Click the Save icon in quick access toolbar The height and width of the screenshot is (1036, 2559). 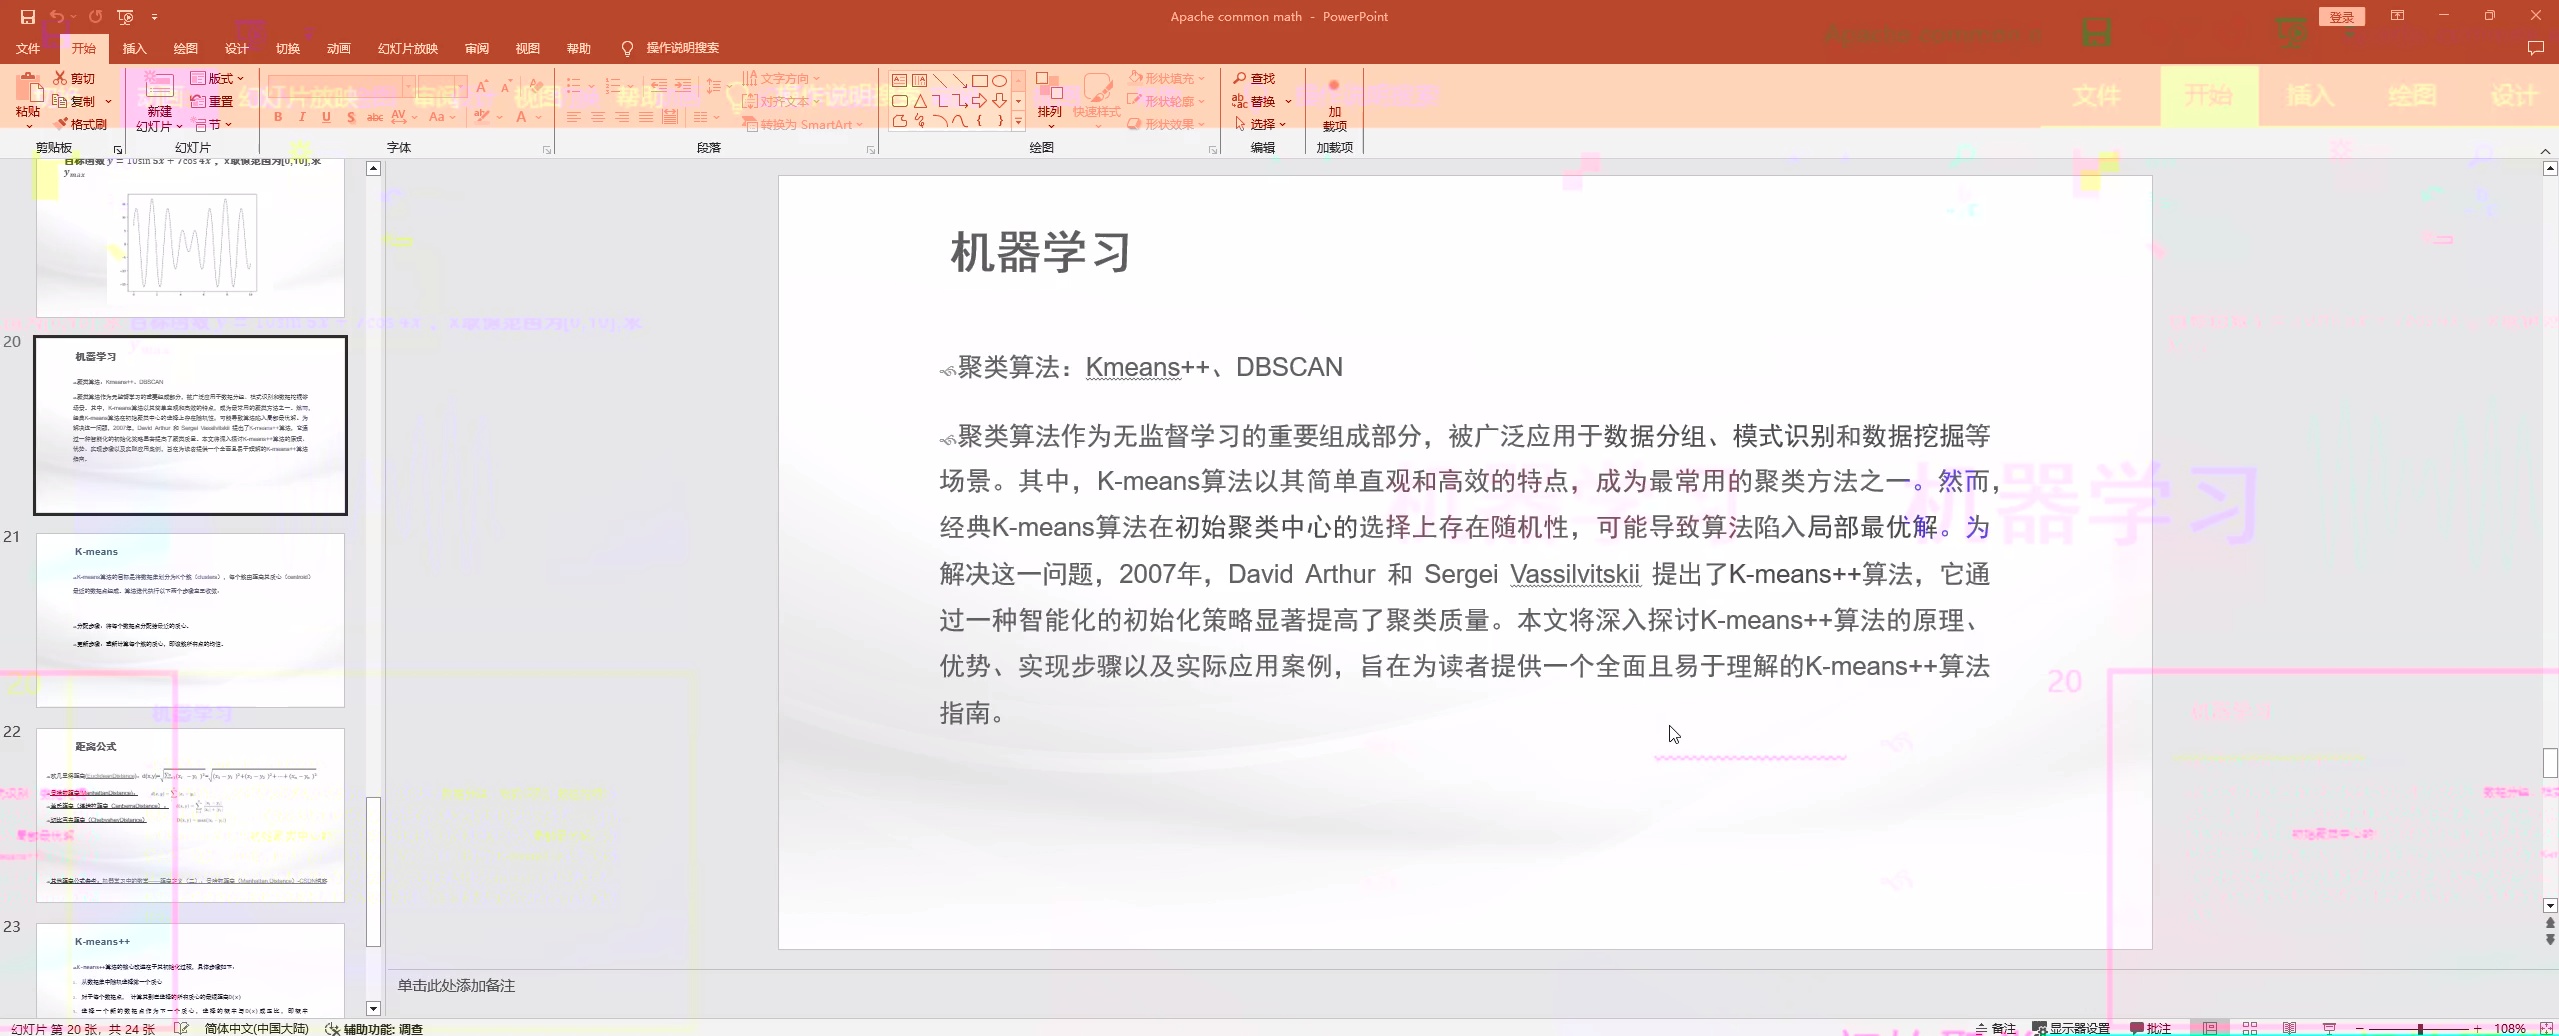[27, 17]
